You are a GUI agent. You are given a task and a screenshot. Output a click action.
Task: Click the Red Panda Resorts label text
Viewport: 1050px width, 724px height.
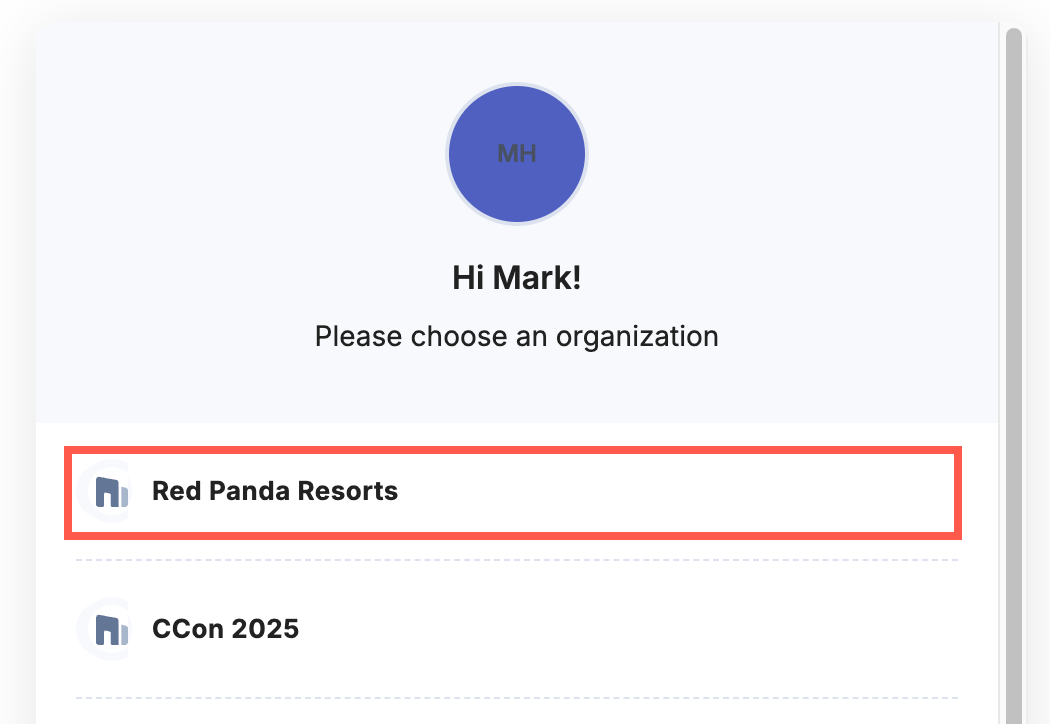click(x=274, y=491)
